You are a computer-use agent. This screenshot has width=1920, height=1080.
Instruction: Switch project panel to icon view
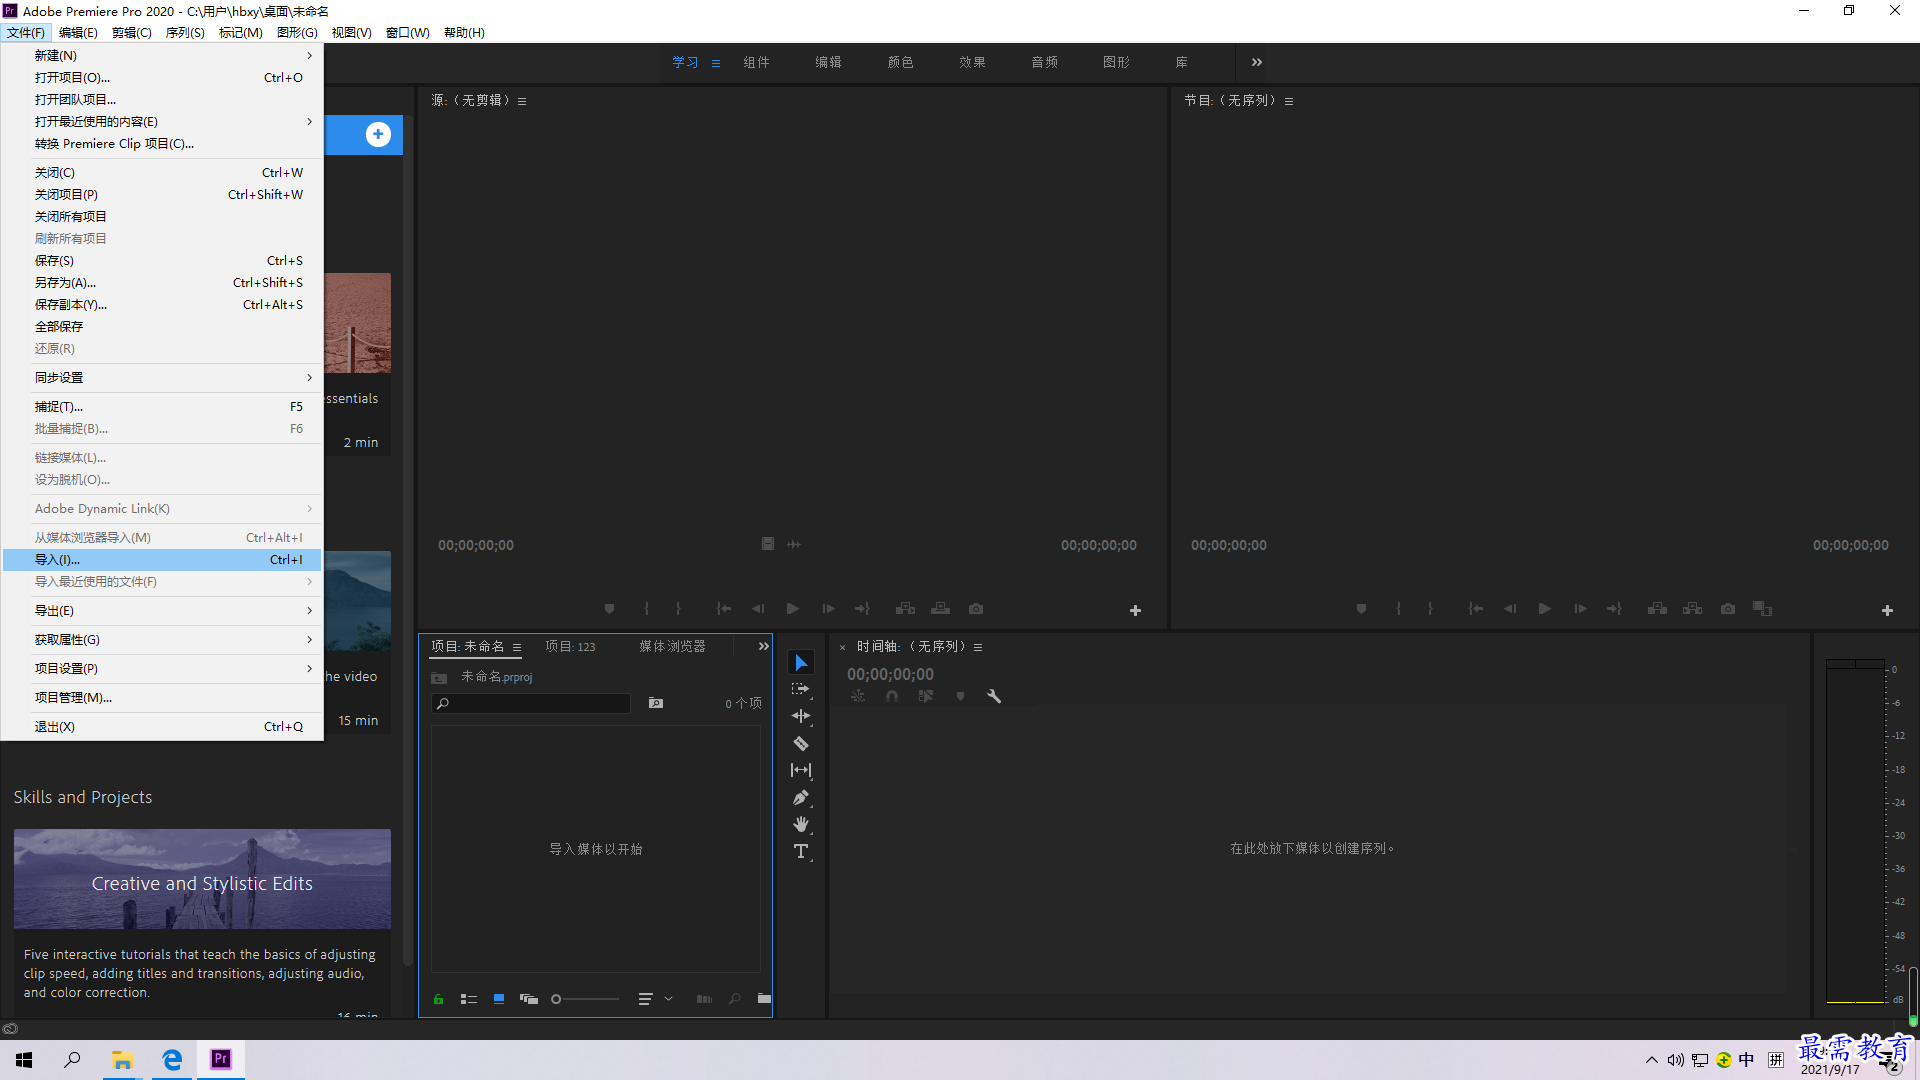click(499, 999)
